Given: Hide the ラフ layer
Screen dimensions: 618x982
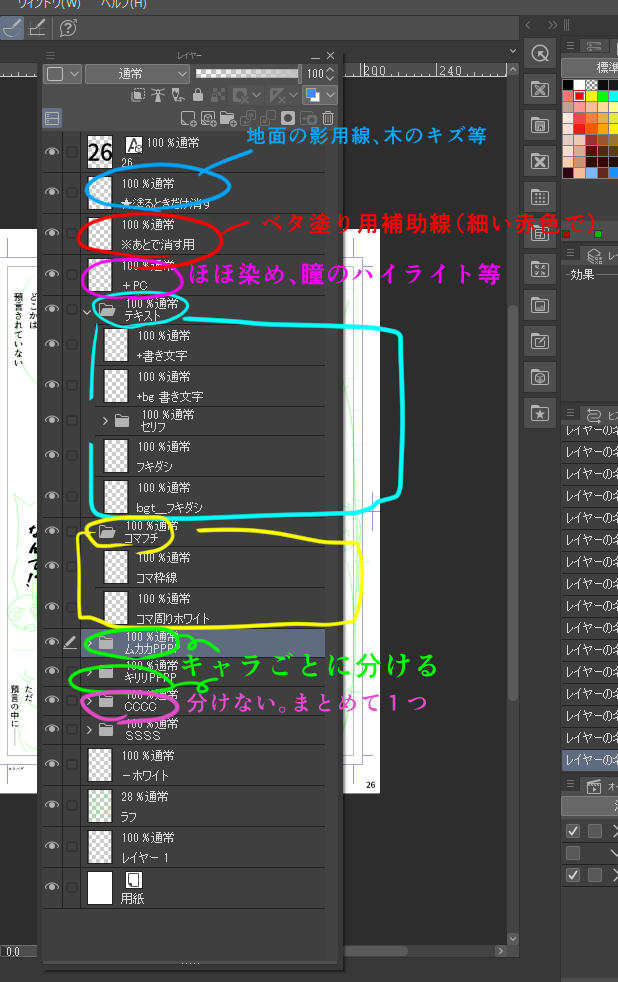Looking at the screenshot, I should click(x=51, y=806).
